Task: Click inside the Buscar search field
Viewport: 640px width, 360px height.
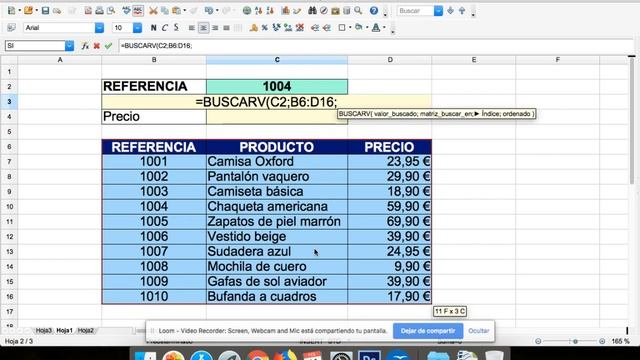Action: point(415,11)
